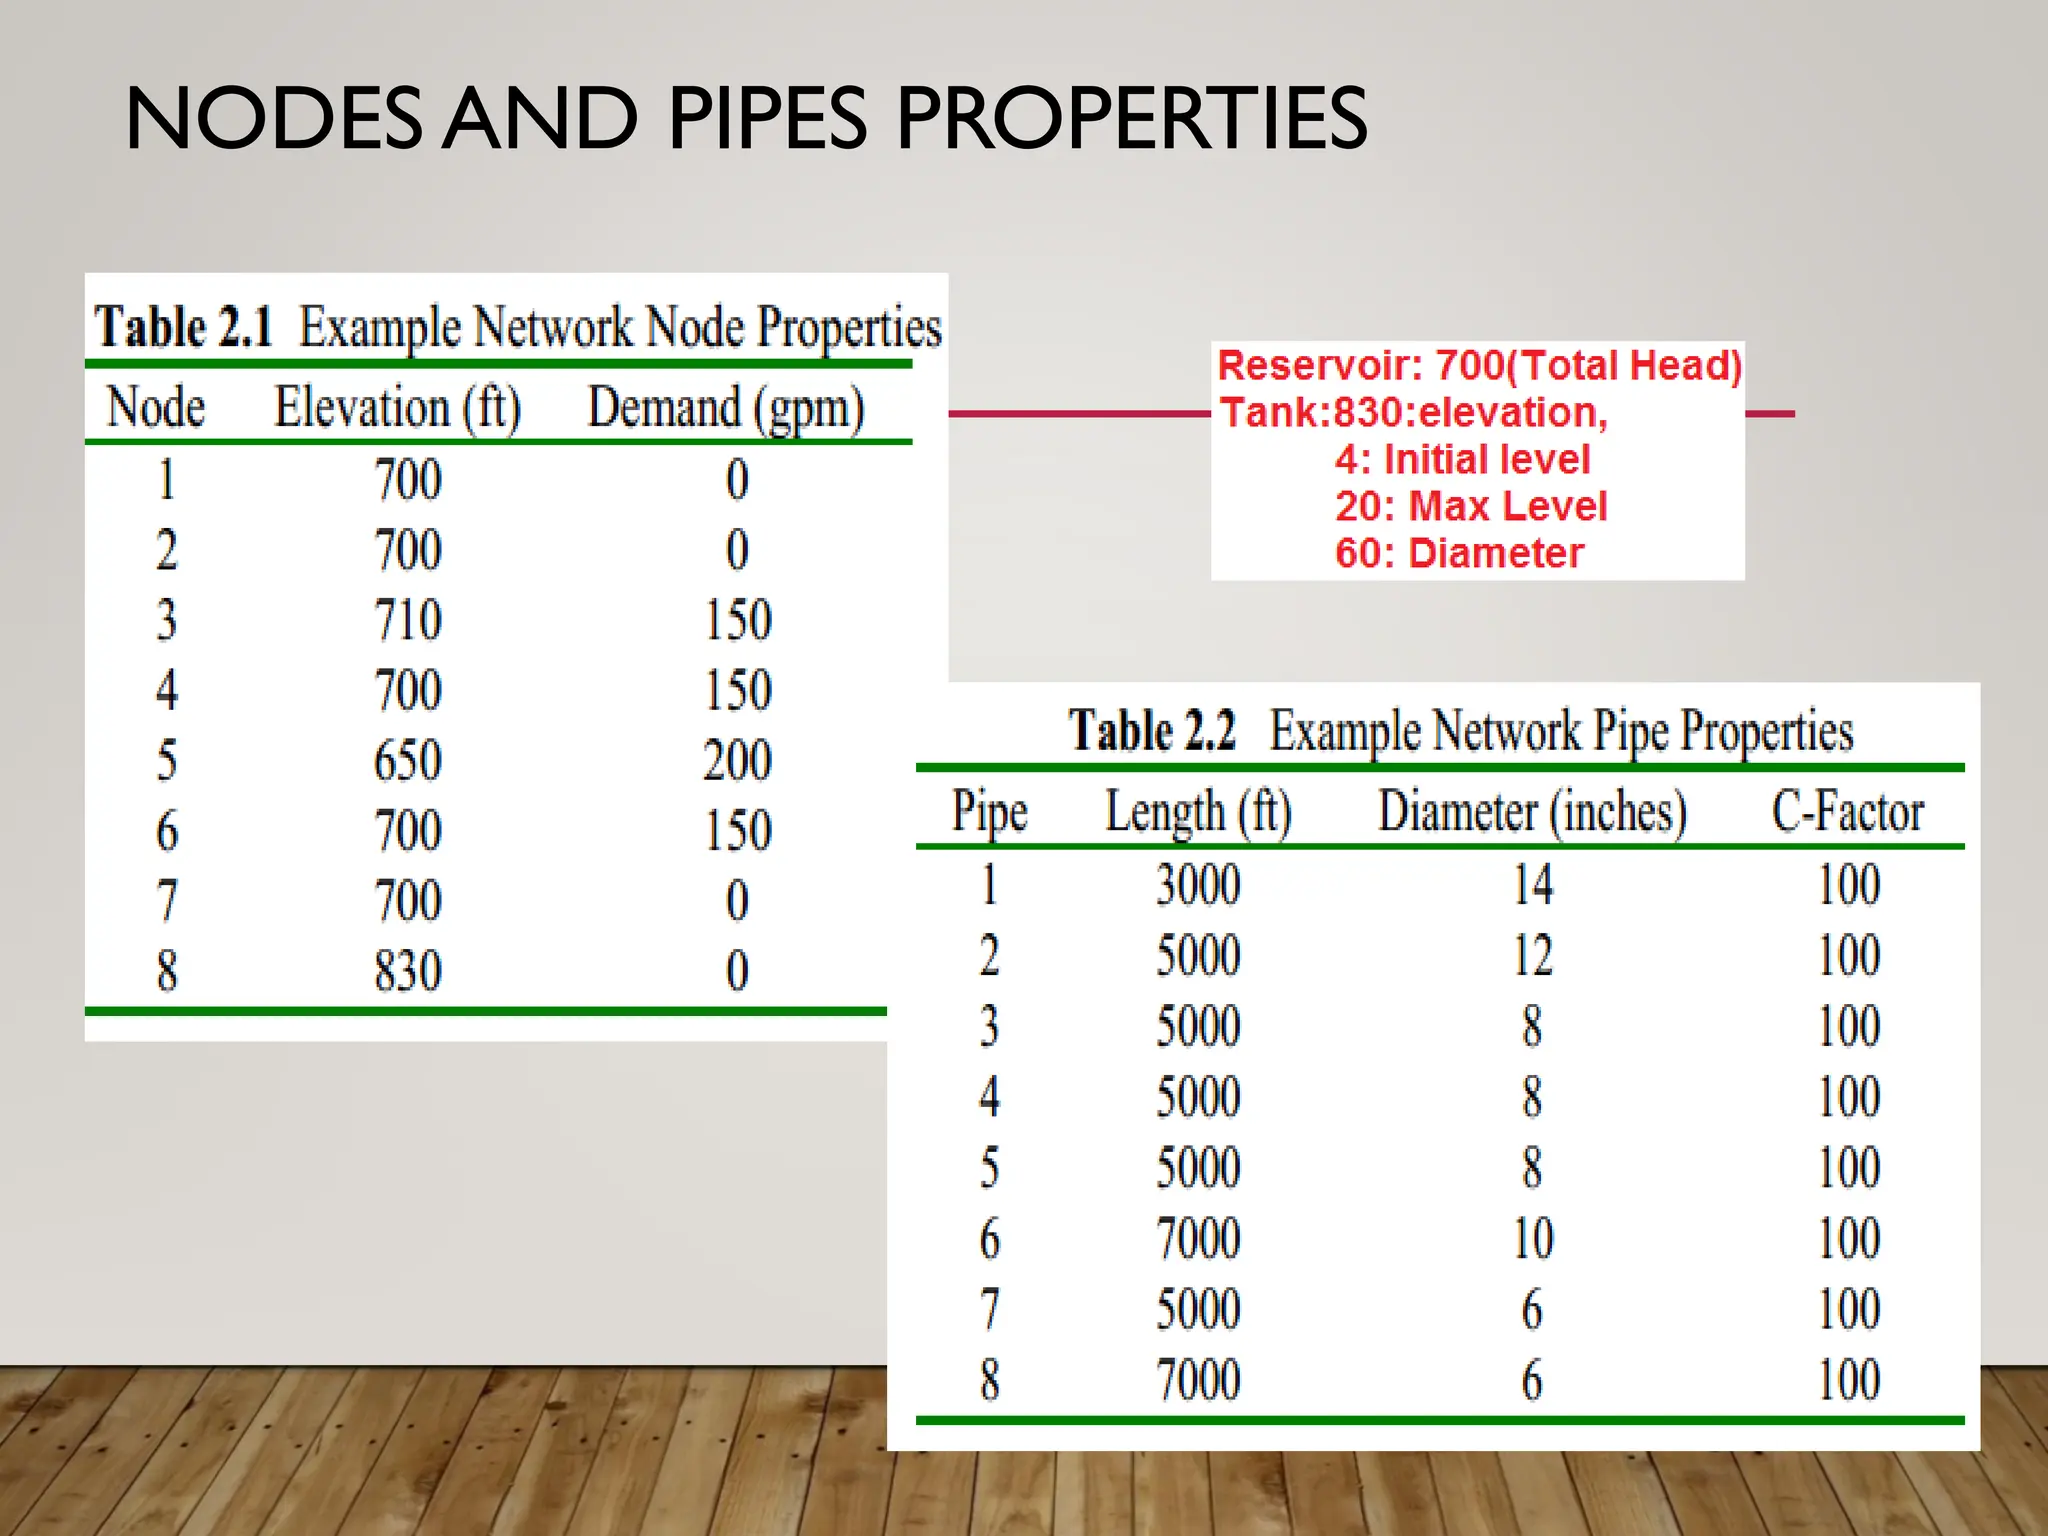
Task: Click diameter '6' in pipe 8 row
Action: 1532,1381
